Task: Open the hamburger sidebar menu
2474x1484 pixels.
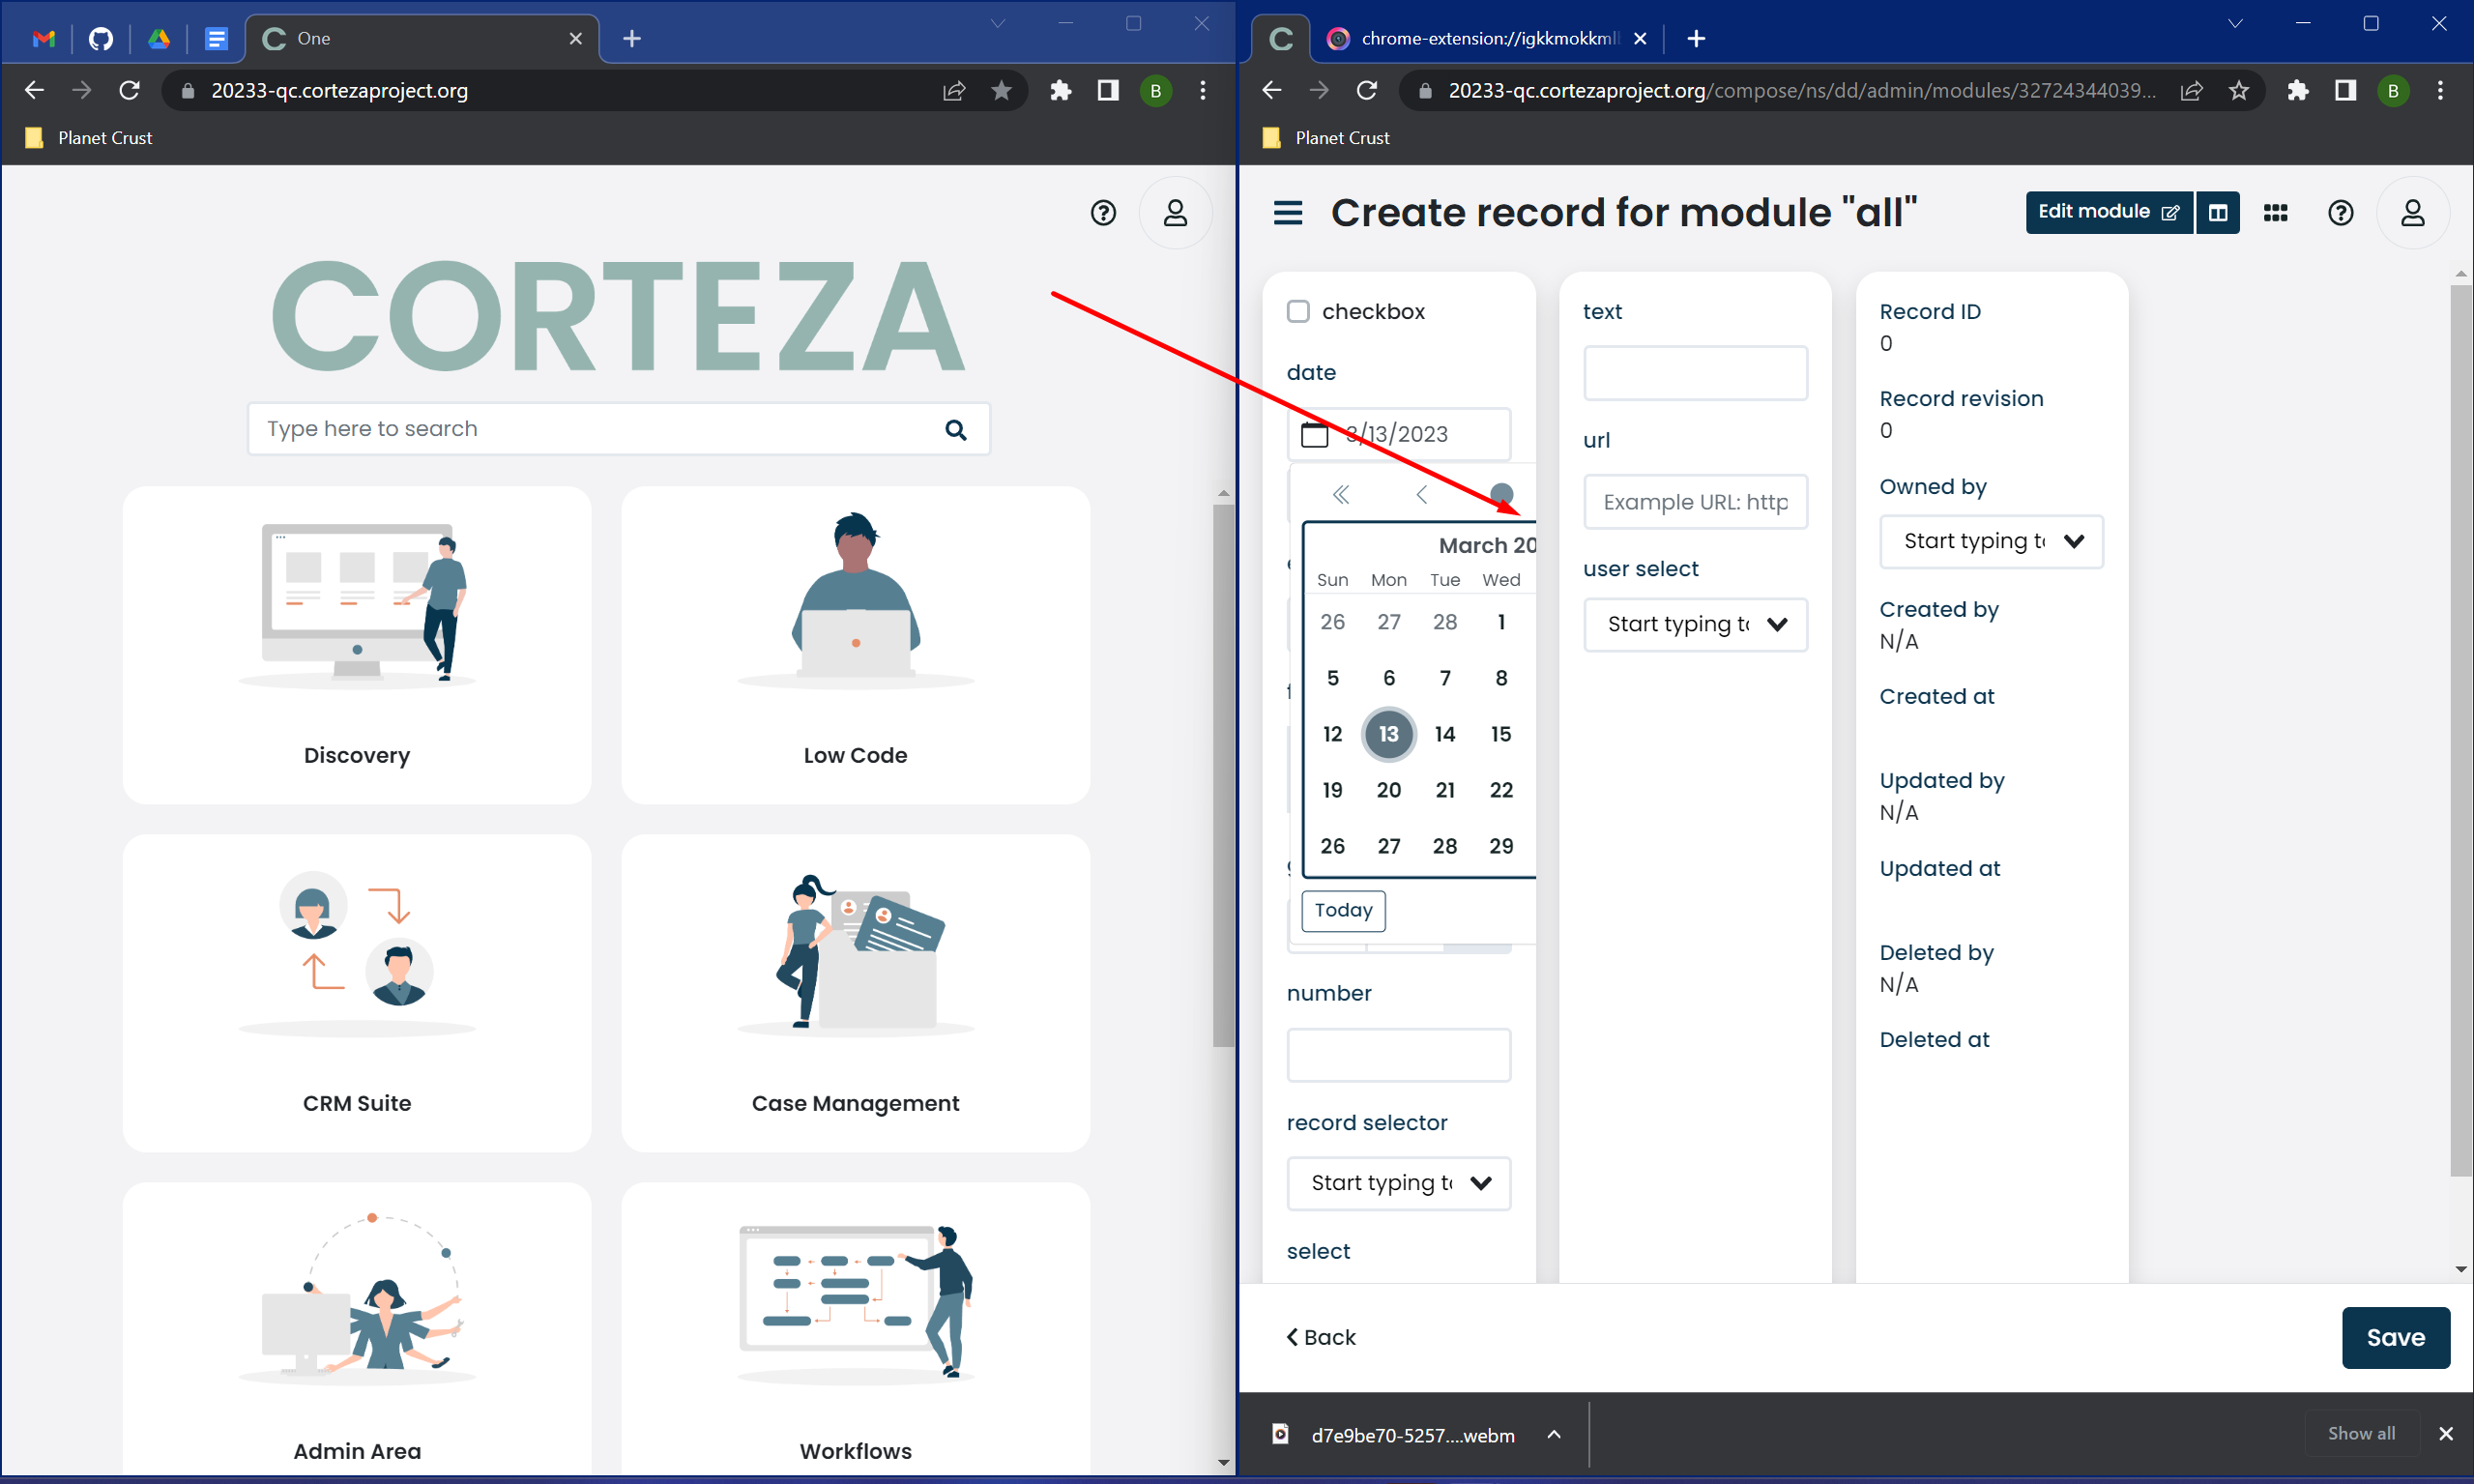Action: (1287, 213)
